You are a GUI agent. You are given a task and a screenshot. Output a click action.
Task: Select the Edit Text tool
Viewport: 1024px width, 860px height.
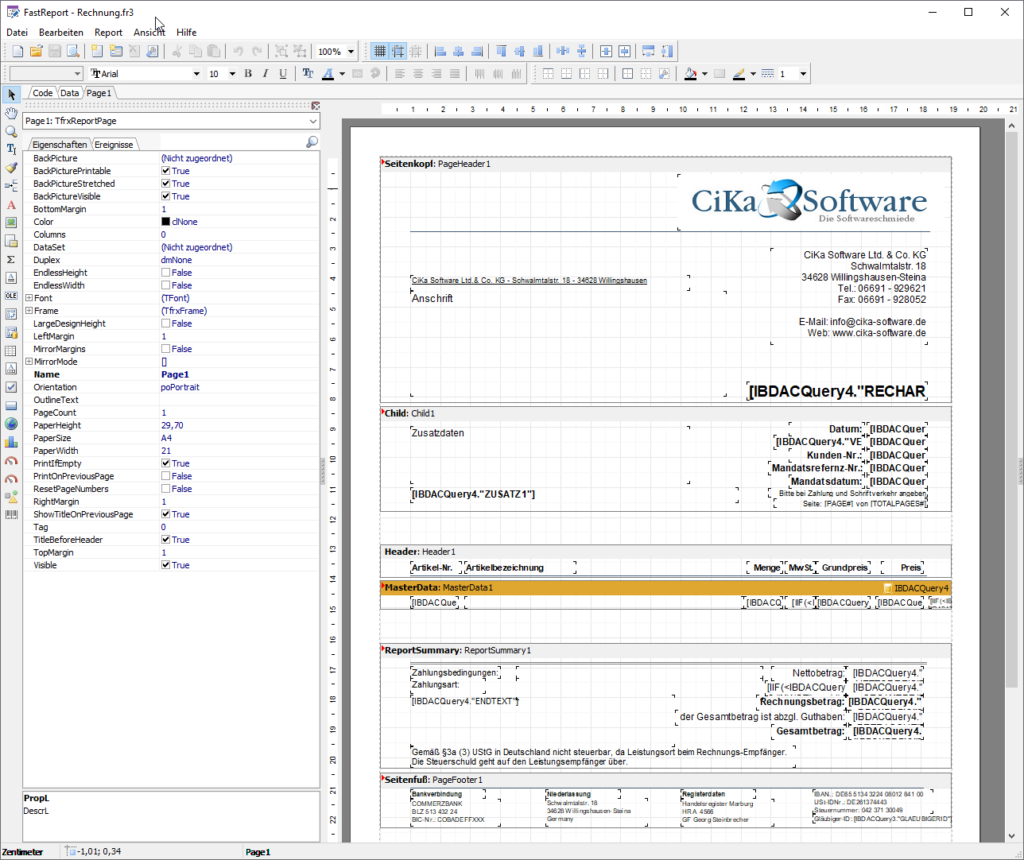(11, 150)
